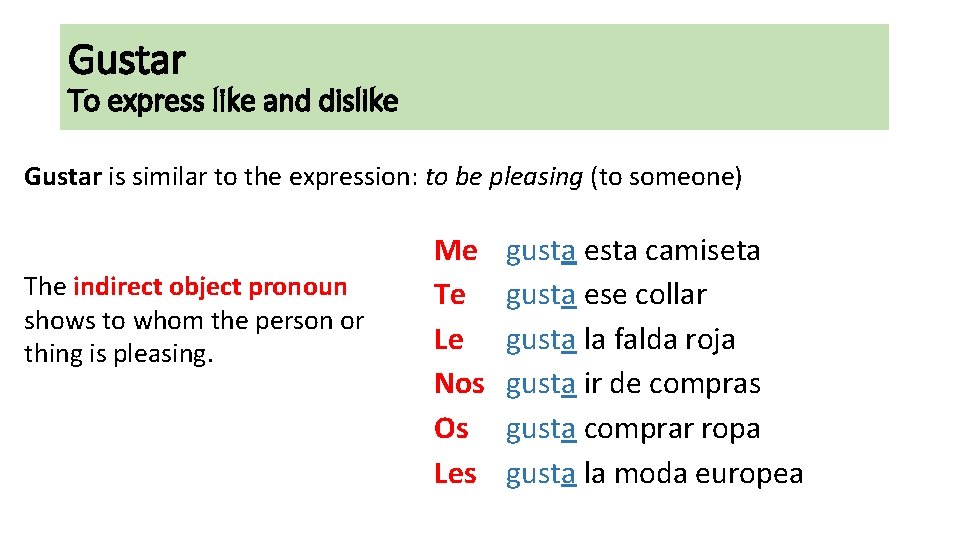Click the phrase "la moda europea"

point(693,474)
